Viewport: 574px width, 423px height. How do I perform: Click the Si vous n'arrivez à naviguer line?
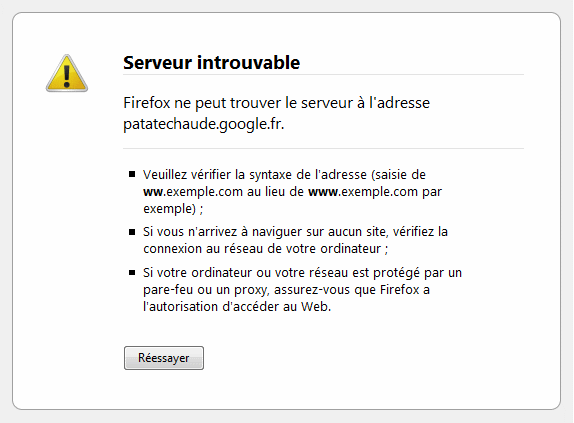[x=295, y=232]
